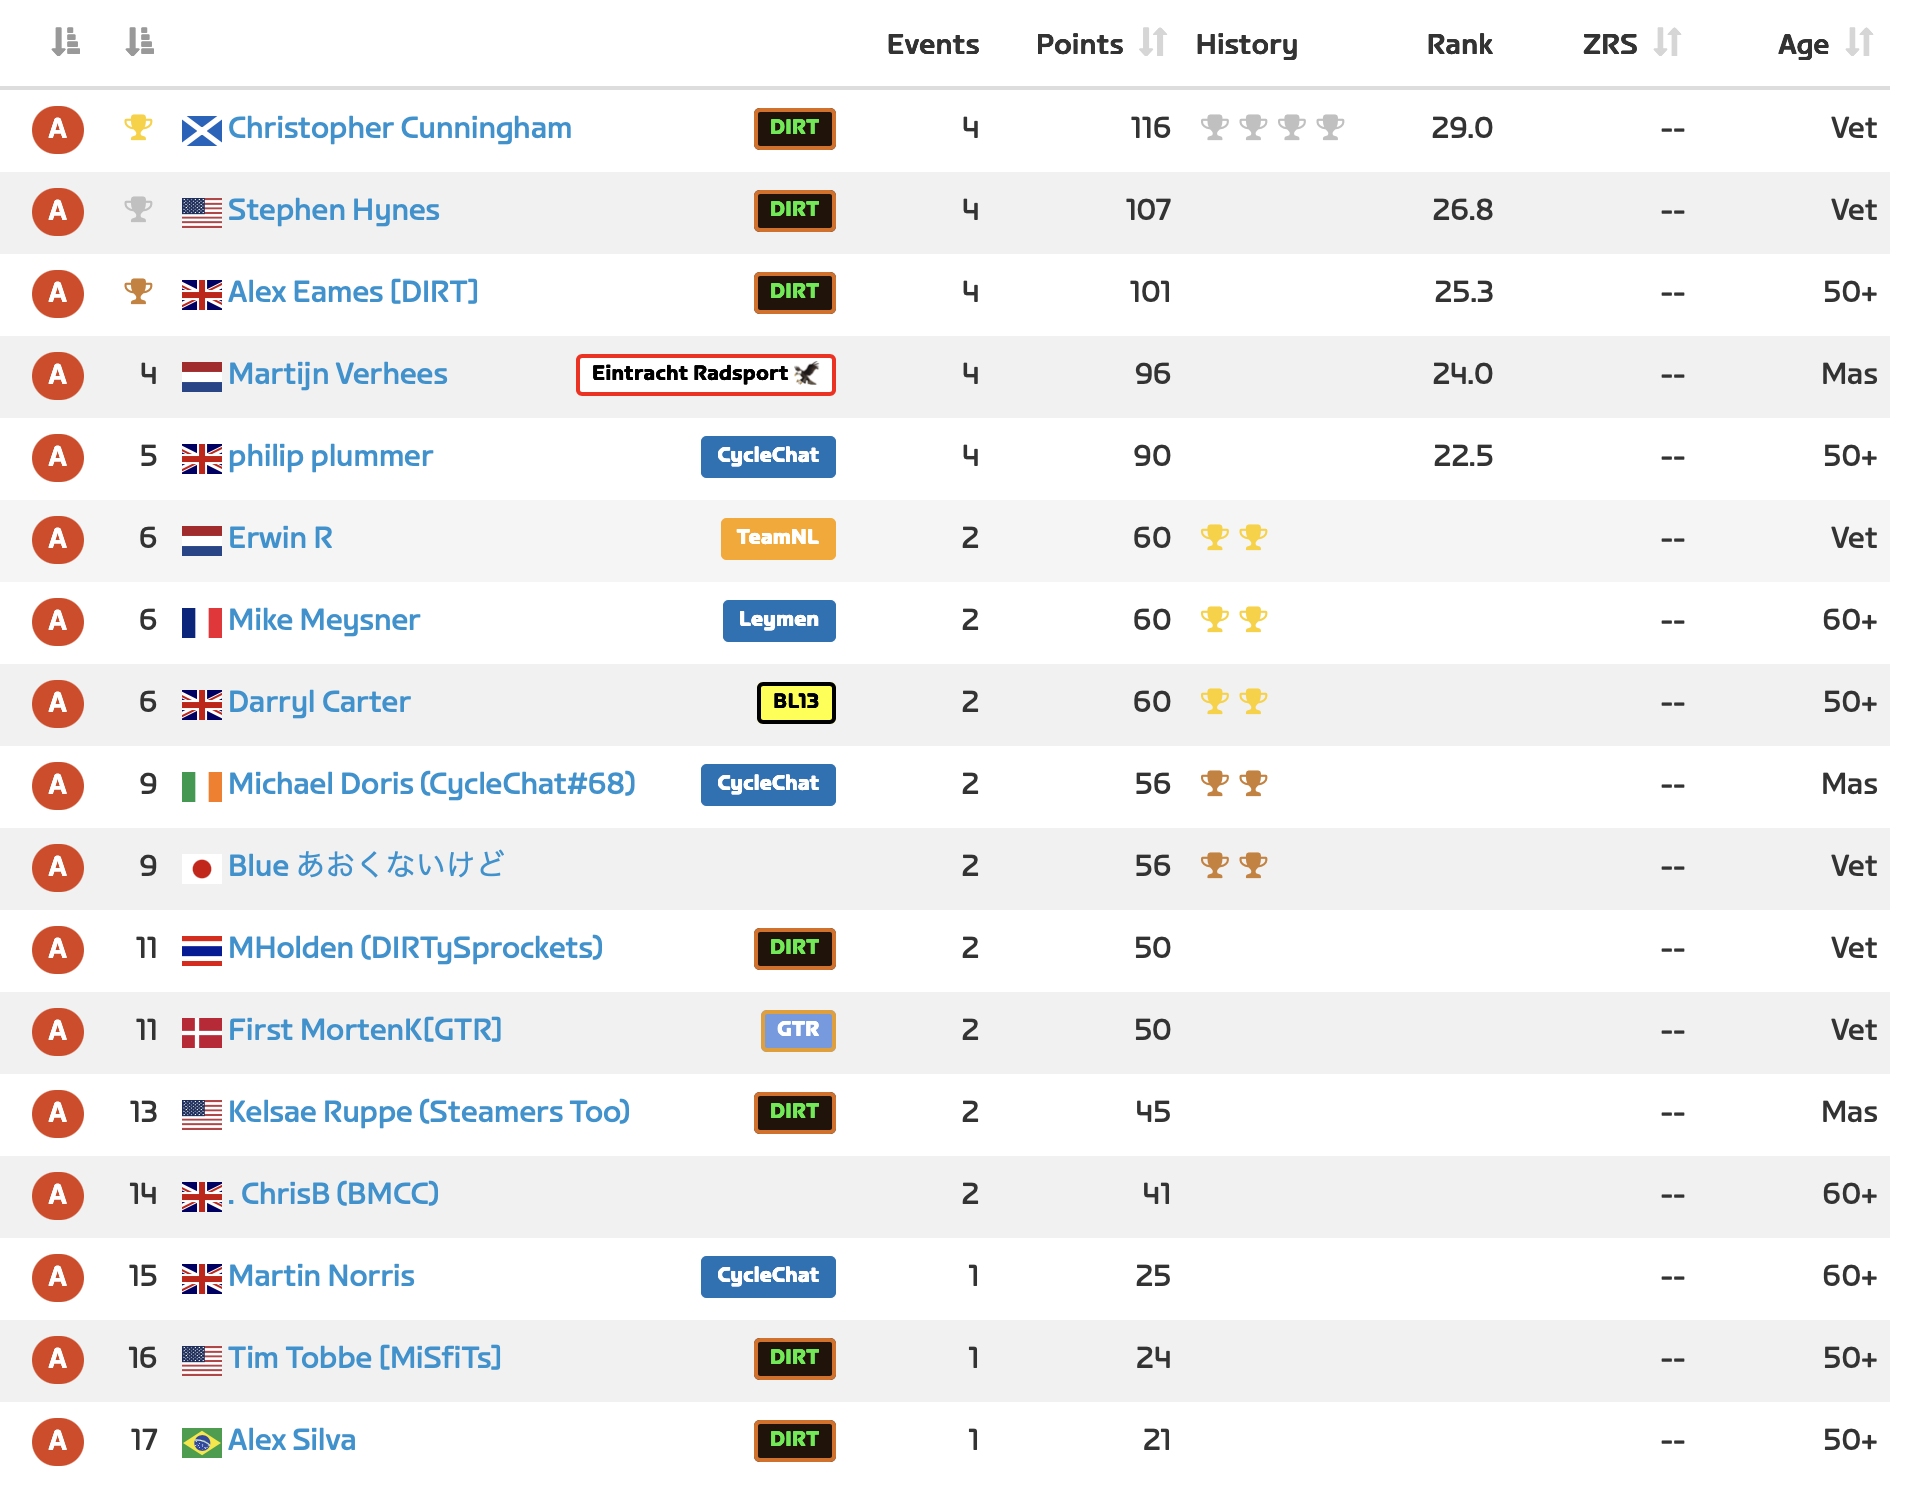Open Martijn Verhees rider profile
The image size is (1906, 1486).
pos(337,374)
